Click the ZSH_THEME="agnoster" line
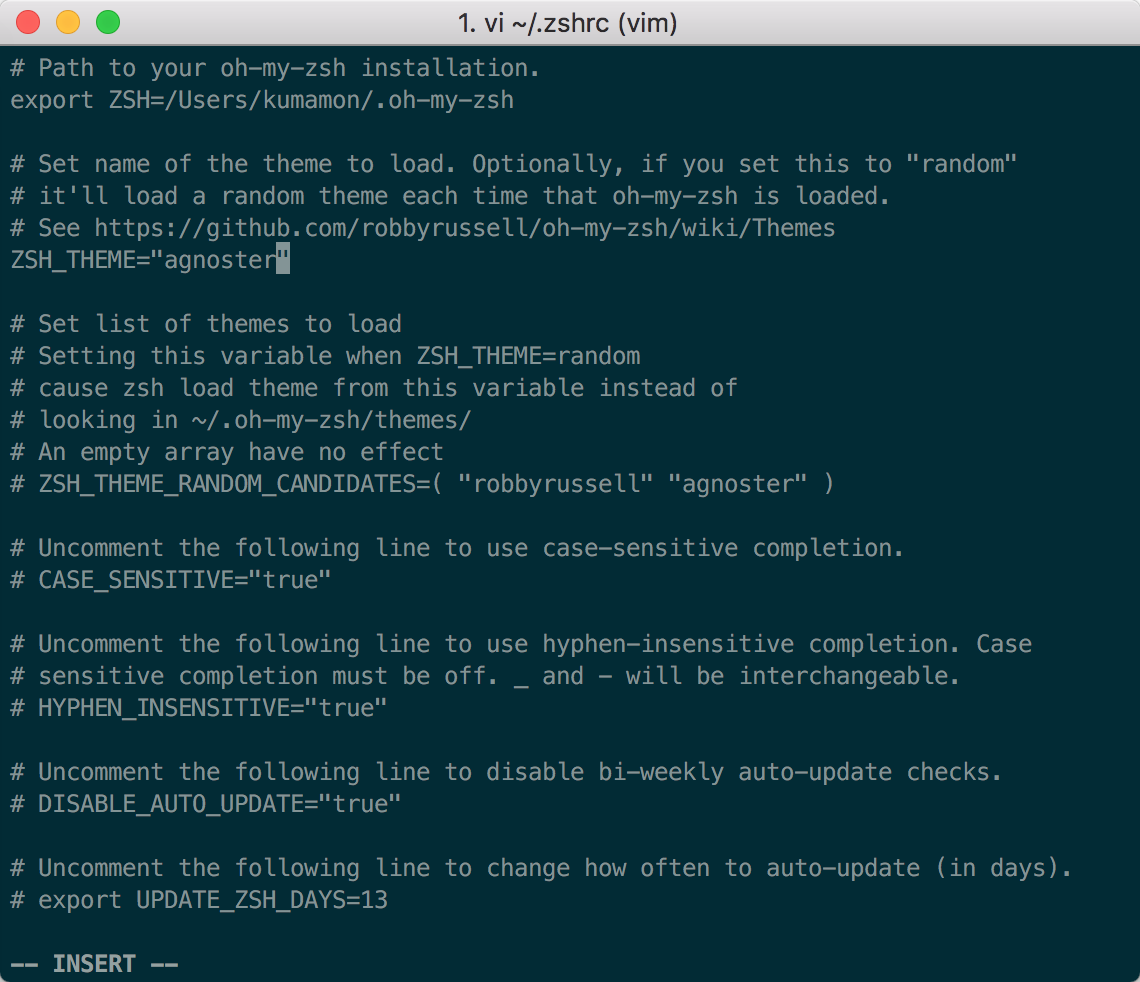 [x=145, y=259]
